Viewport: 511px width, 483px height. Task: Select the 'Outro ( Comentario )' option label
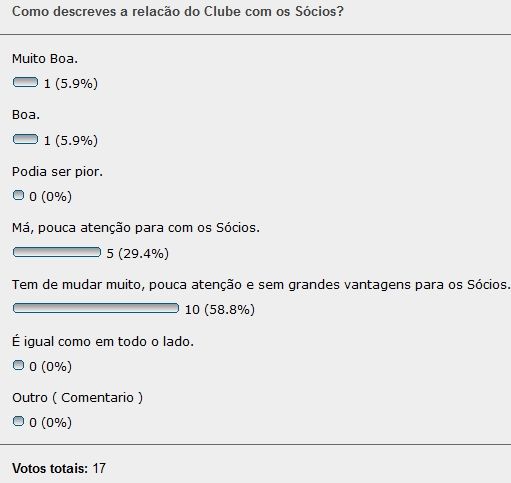[x=78, y=398]
